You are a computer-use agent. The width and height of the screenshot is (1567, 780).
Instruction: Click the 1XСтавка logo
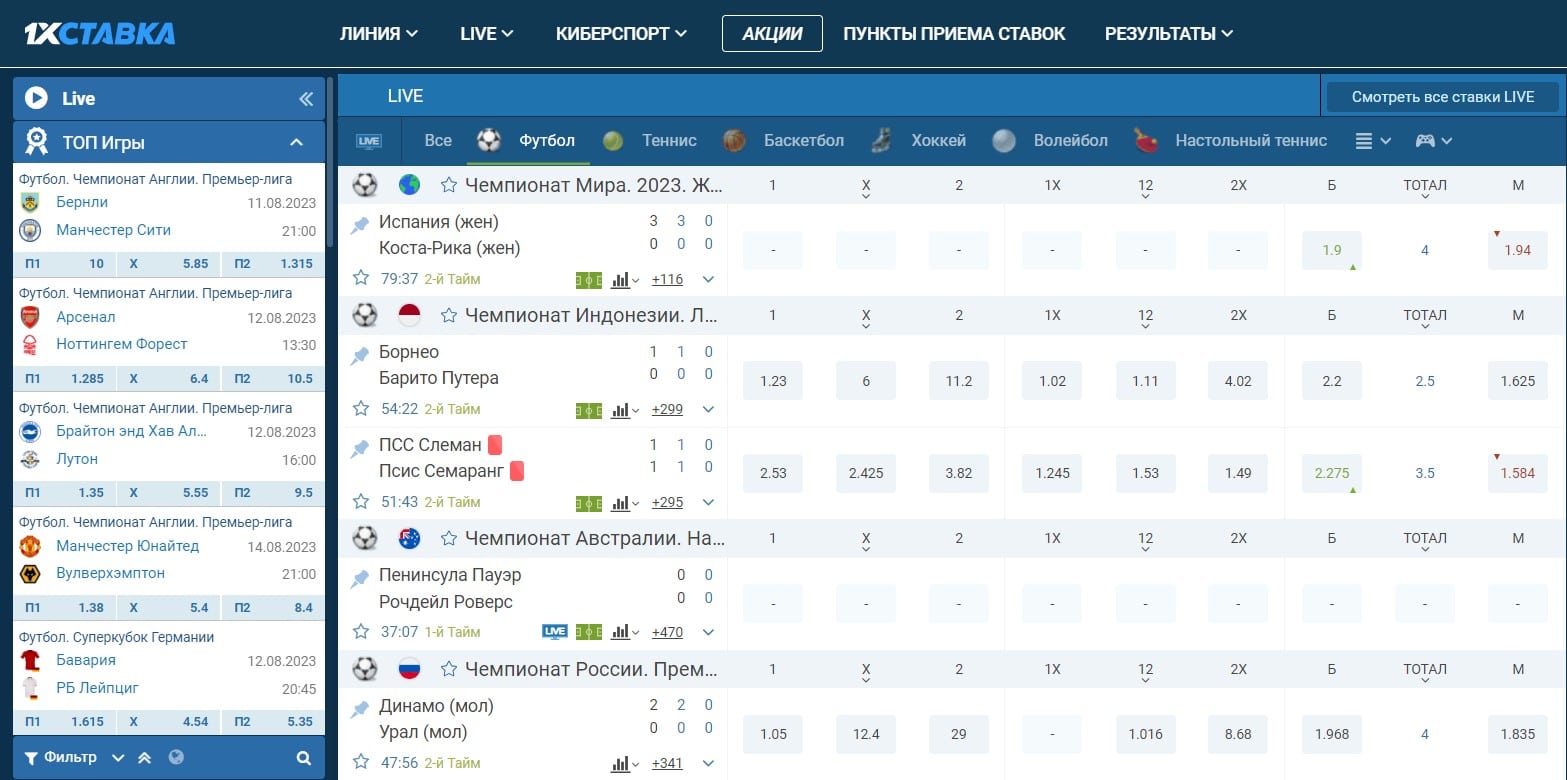(99, 33)
